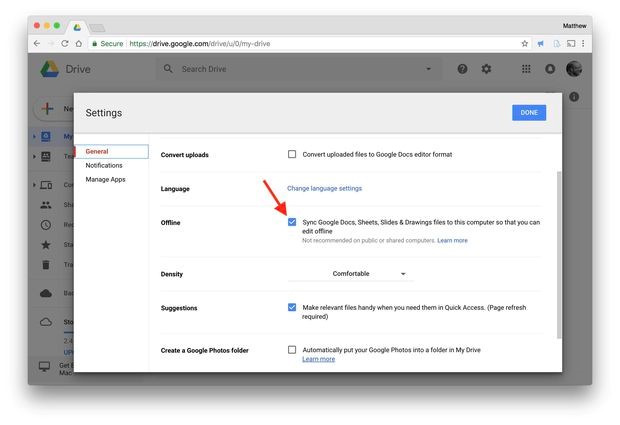620x425 pixels.
Task: Select the Manage Apps settings tab
Action: click(105, 179)
